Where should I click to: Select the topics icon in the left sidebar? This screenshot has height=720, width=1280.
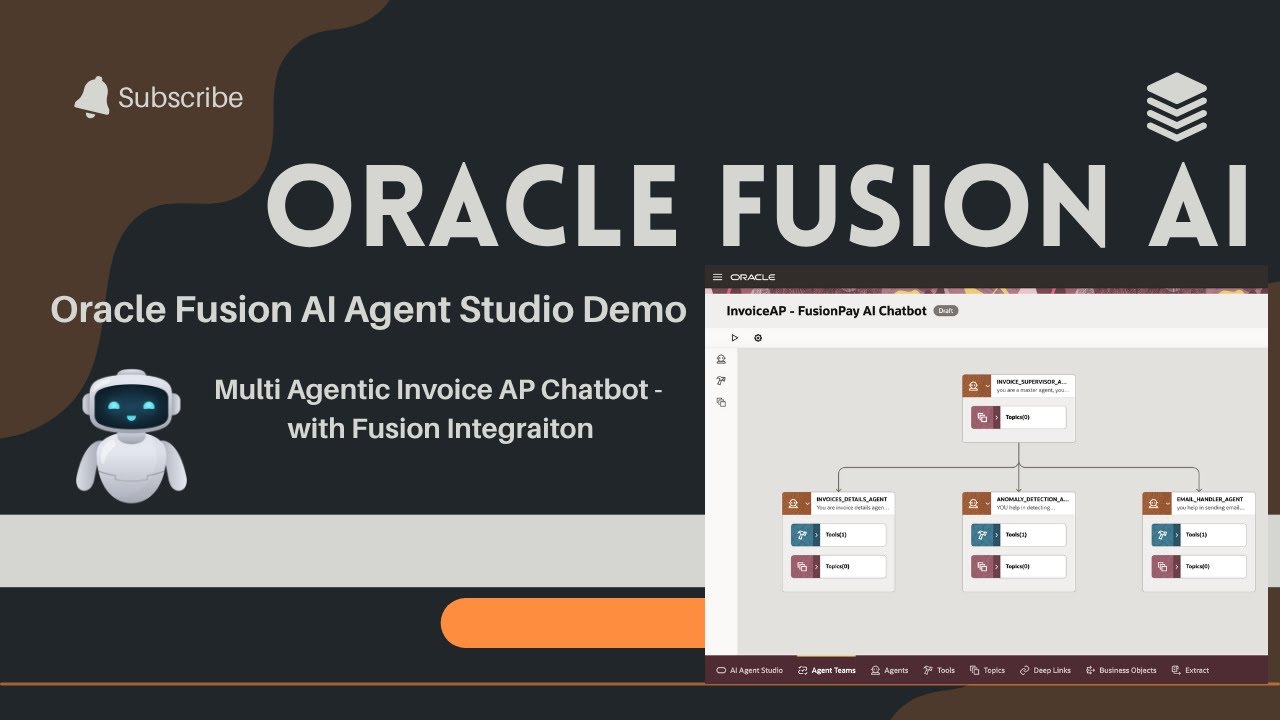point(721,402)
